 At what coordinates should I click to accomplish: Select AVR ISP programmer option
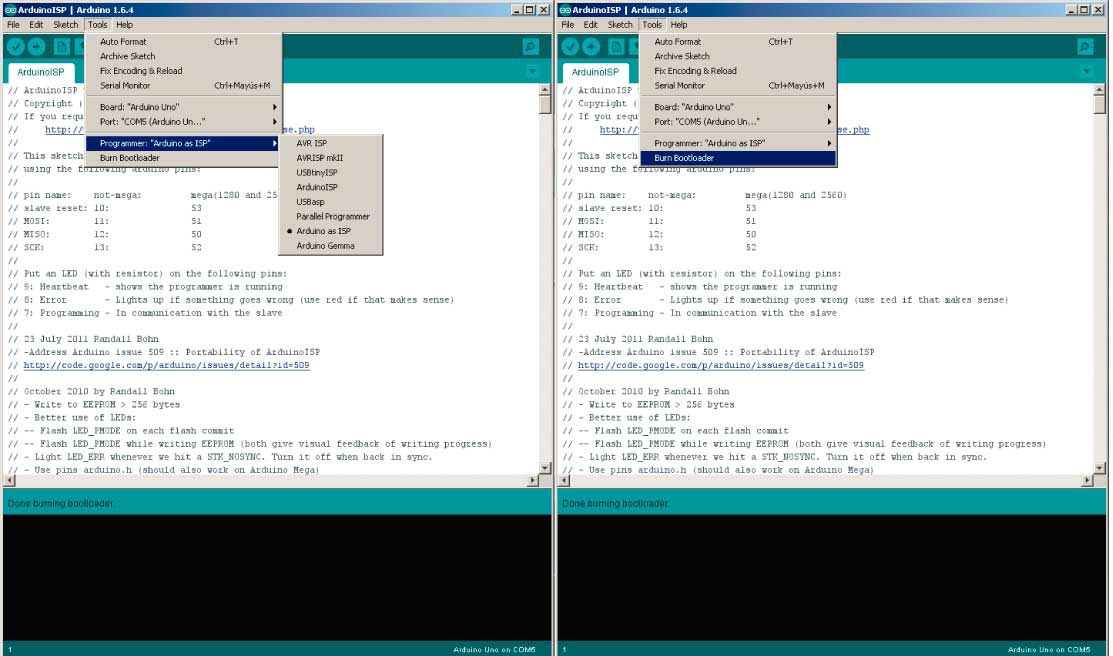pyautogui.click(x=331, y=143)
